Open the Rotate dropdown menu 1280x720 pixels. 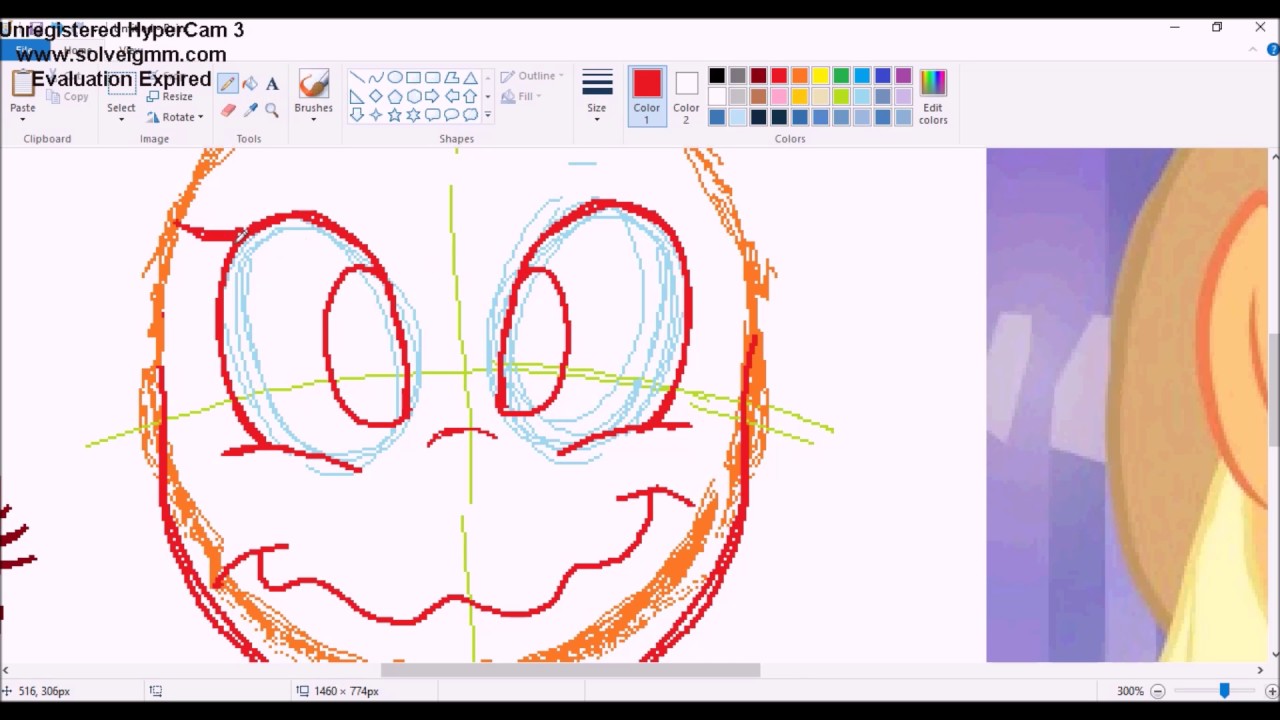(x=175, y=117)
